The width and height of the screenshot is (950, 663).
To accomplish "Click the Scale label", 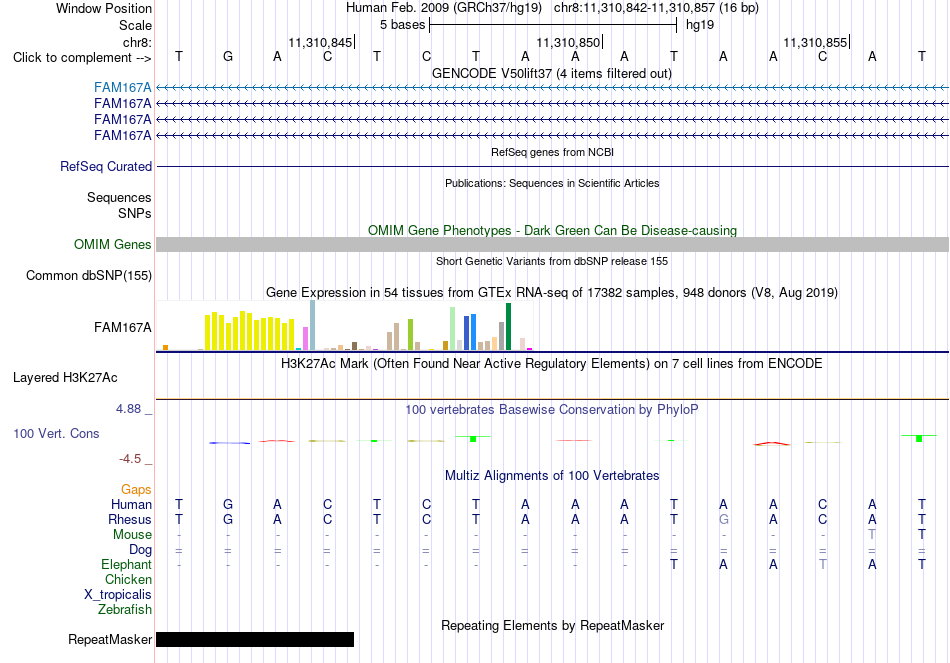I will 135,25.
